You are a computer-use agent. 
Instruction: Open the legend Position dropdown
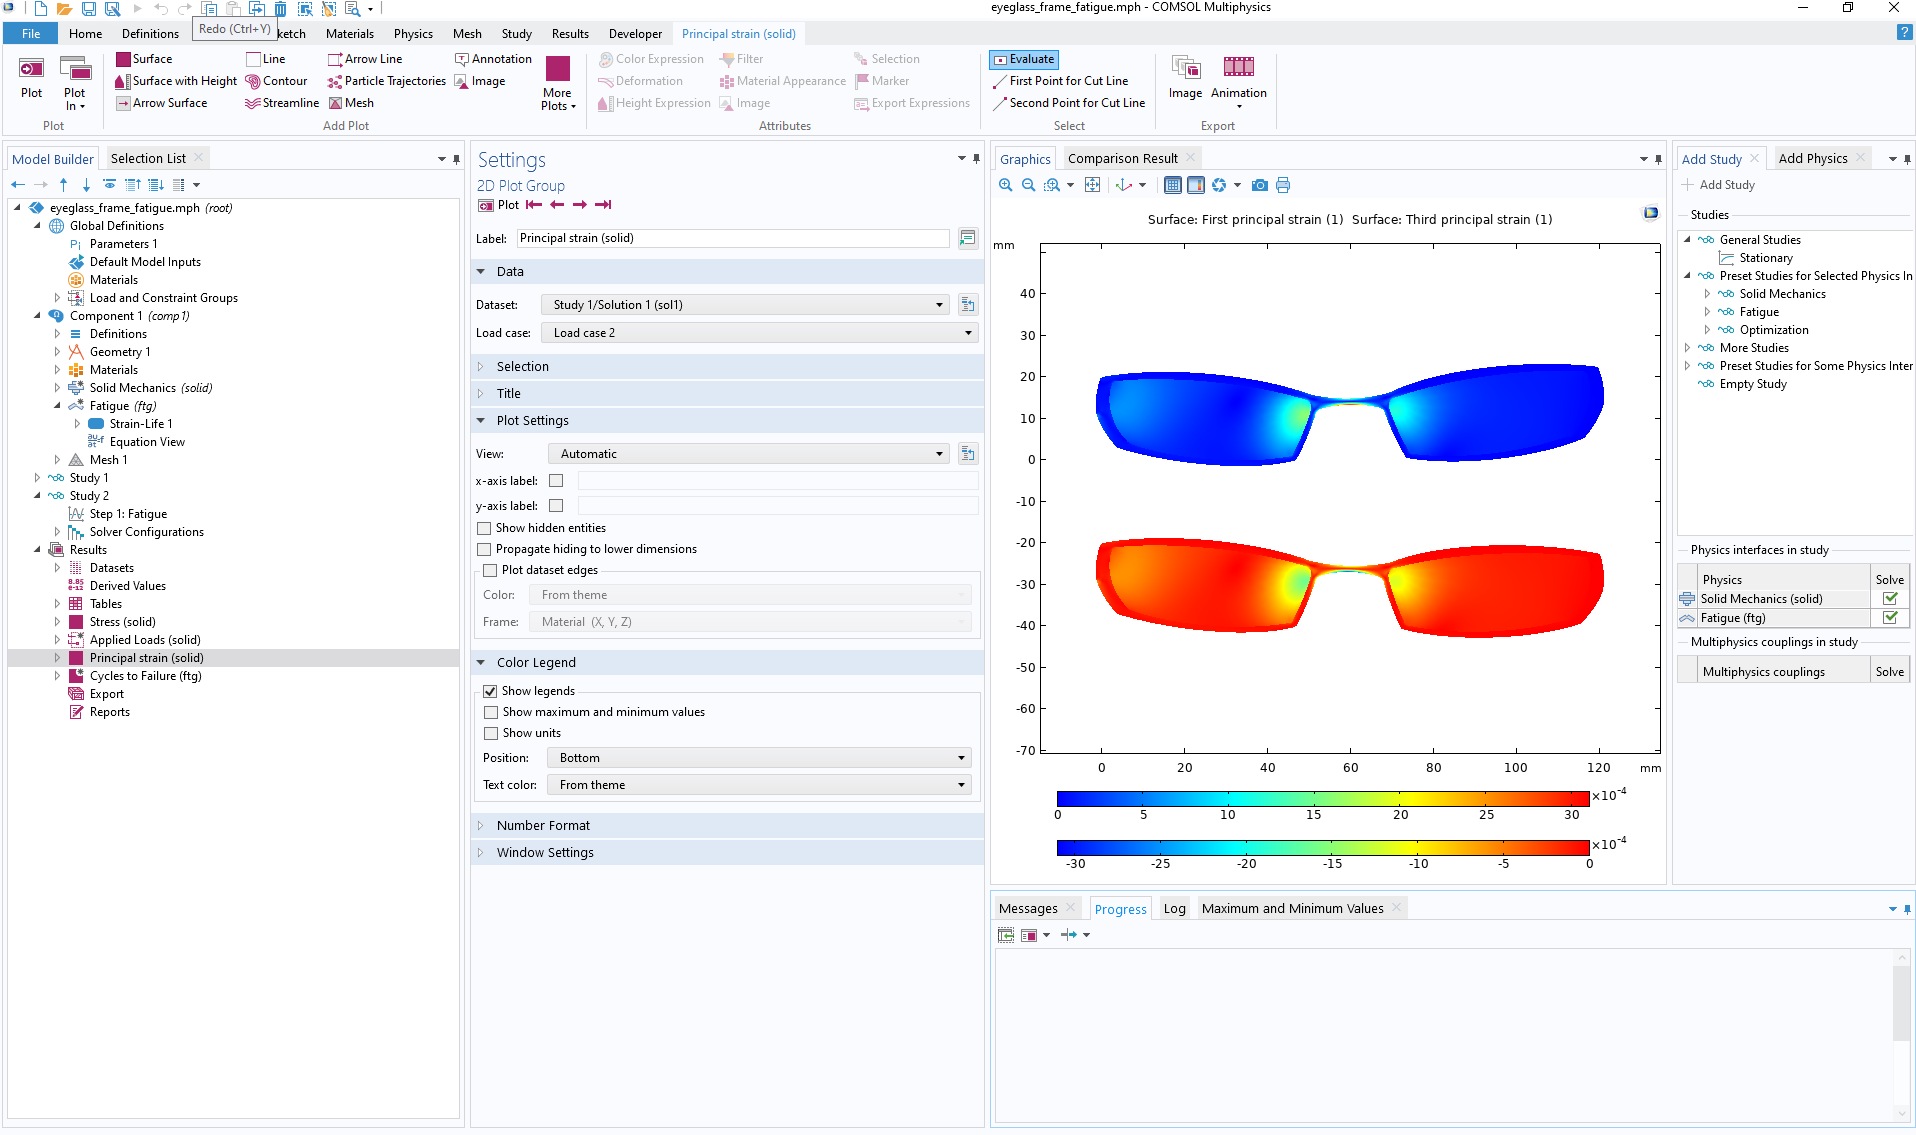[x=759, y=758]
